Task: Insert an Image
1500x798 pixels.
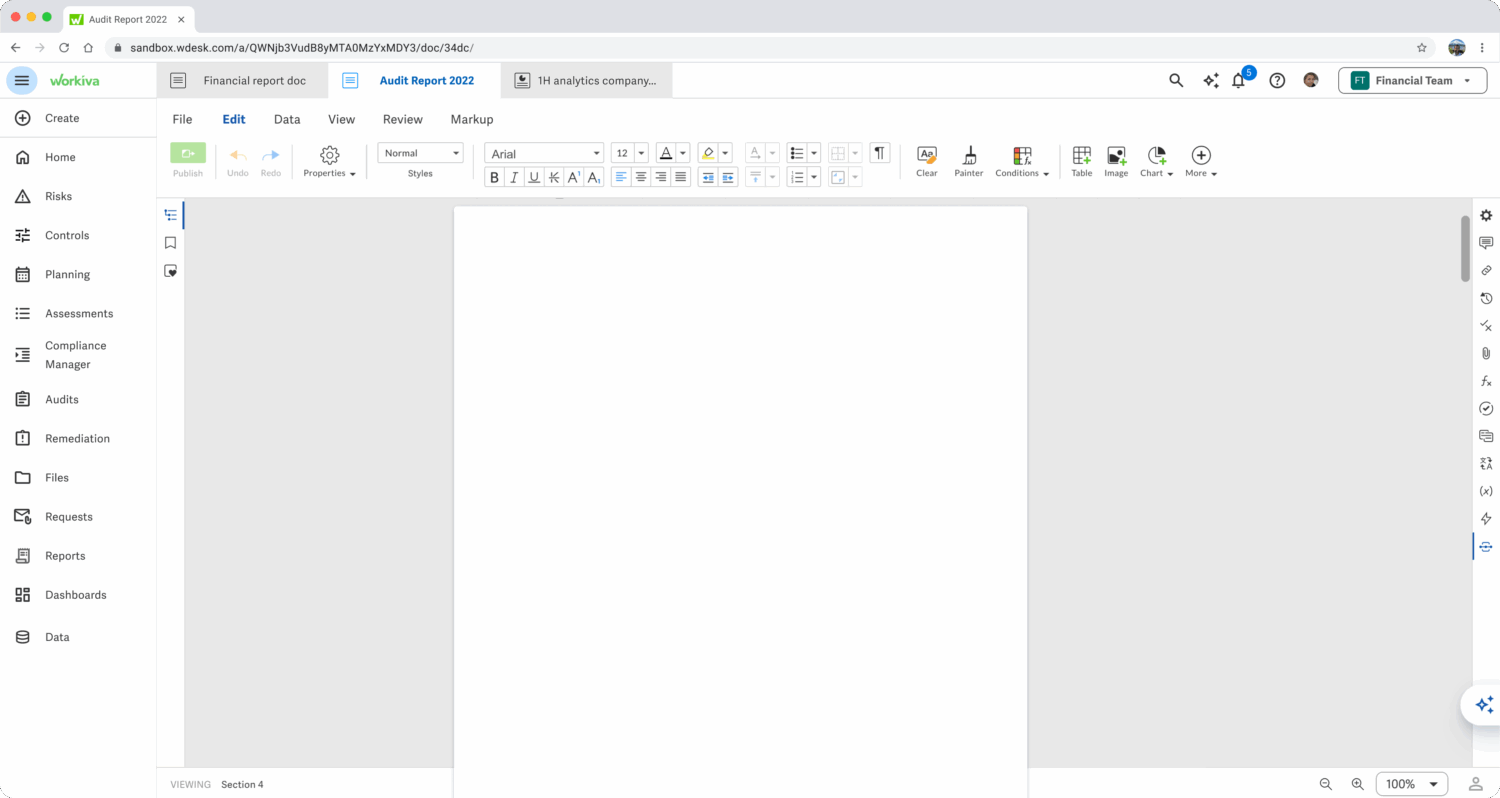Action: tap(1116, 161)
